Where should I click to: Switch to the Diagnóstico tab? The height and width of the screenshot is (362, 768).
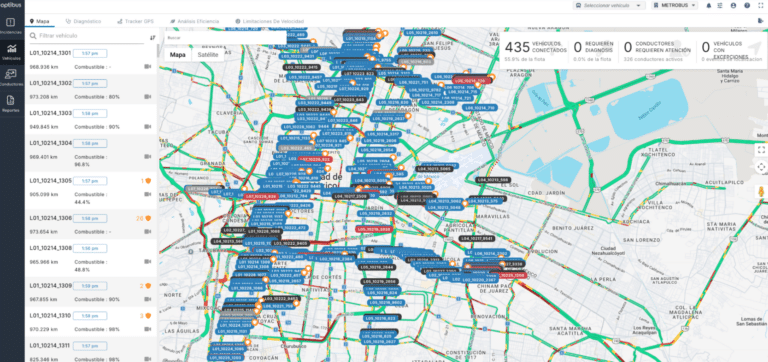[83, 22]
